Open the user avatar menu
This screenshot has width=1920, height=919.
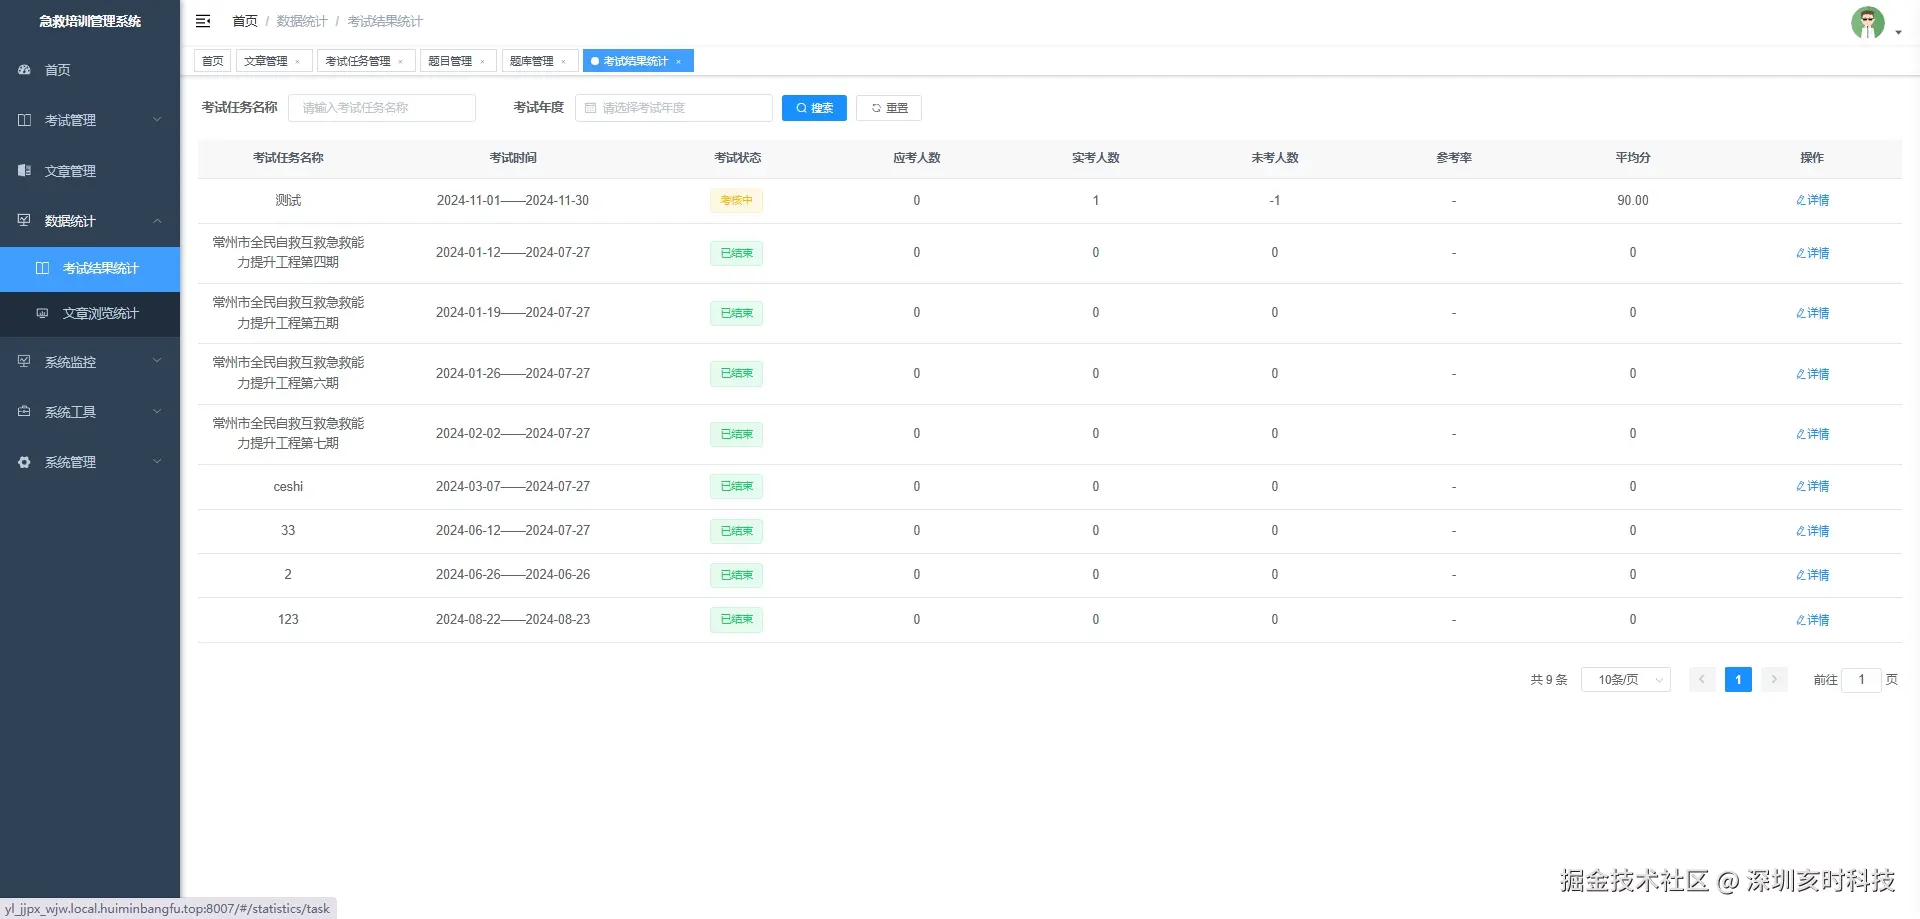pyautogui.click(x=1867, y=22)
